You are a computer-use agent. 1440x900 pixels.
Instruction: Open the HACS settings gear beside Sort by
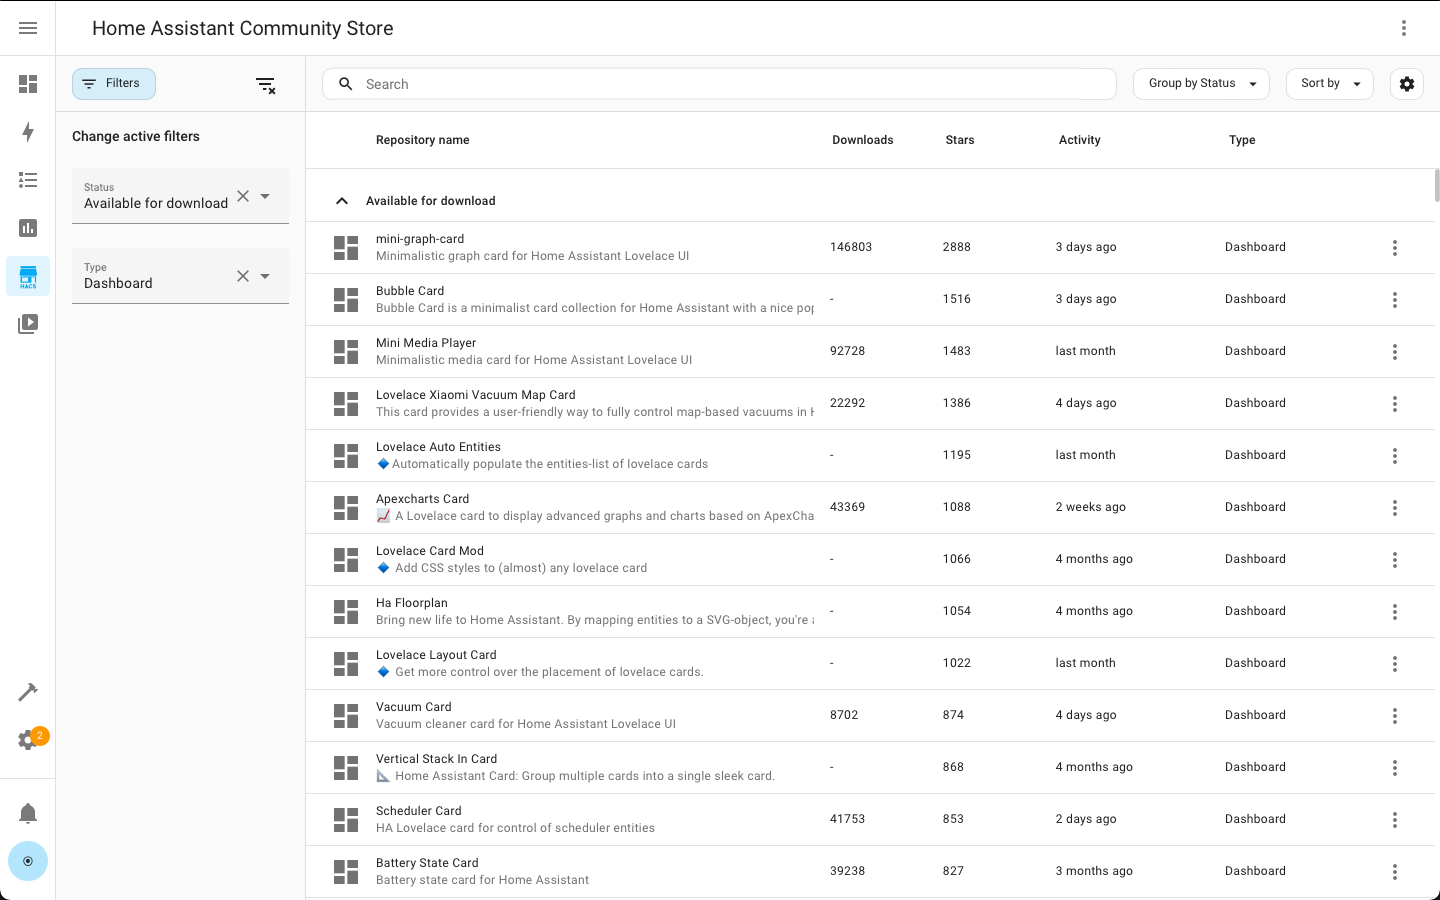(x=1407, y=84)
